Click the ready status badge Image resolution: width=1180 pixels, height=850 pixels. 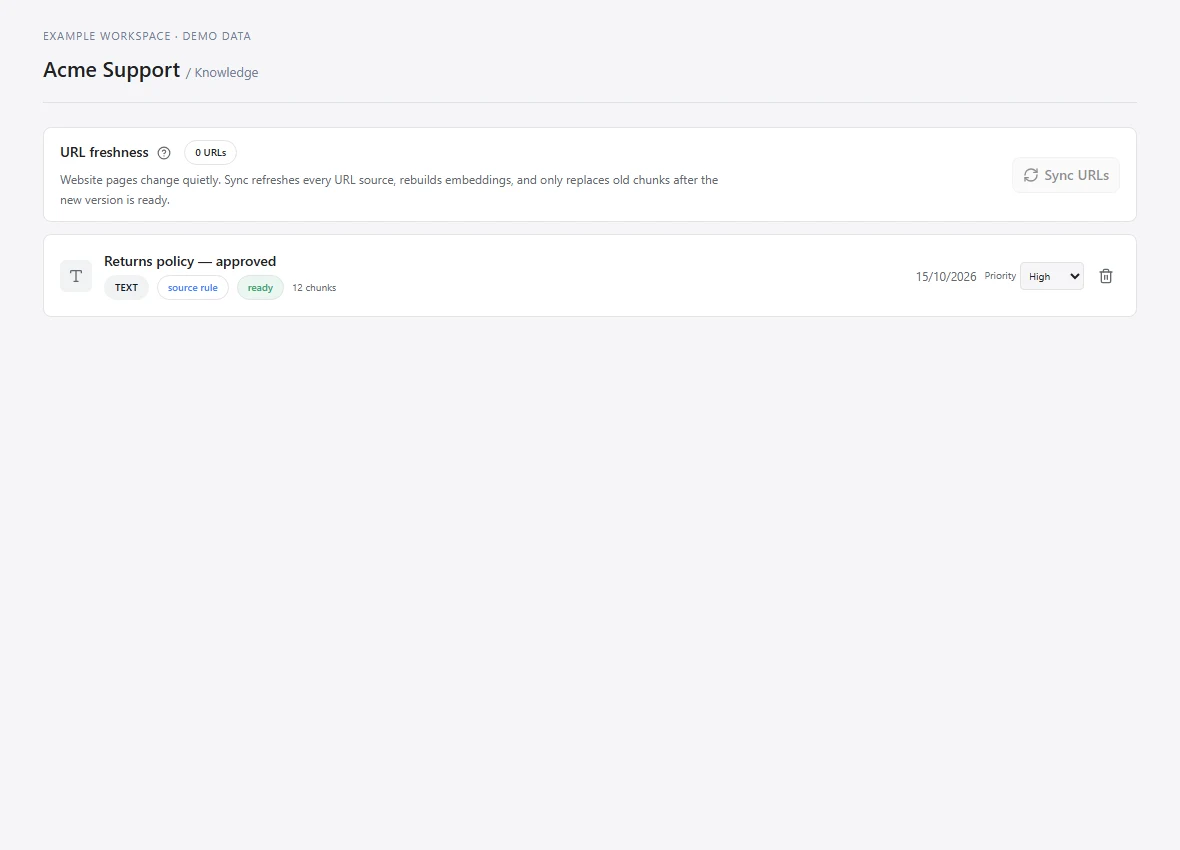(x=260, y=288)
